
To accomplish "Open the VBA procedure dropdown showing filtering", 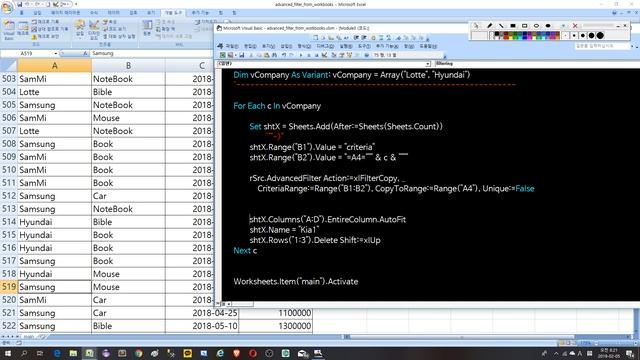I will click(x=537, y=64).
